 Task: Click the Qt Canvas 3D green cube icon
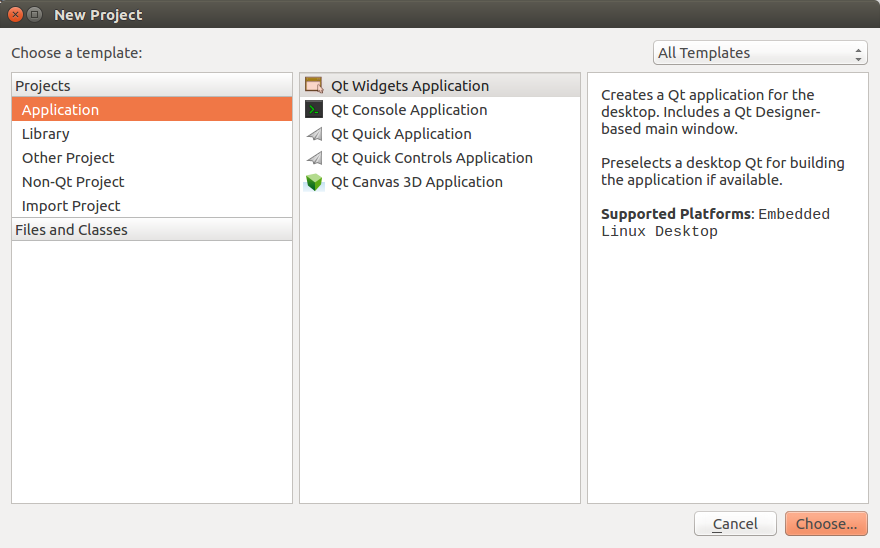314,182
